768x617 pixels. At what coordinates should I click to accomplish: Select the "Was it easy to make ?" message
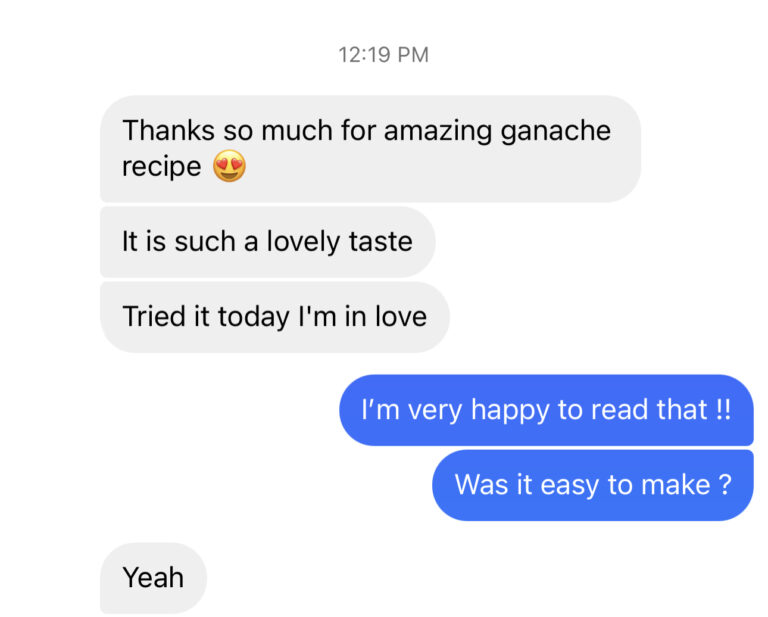pos(591,485)
